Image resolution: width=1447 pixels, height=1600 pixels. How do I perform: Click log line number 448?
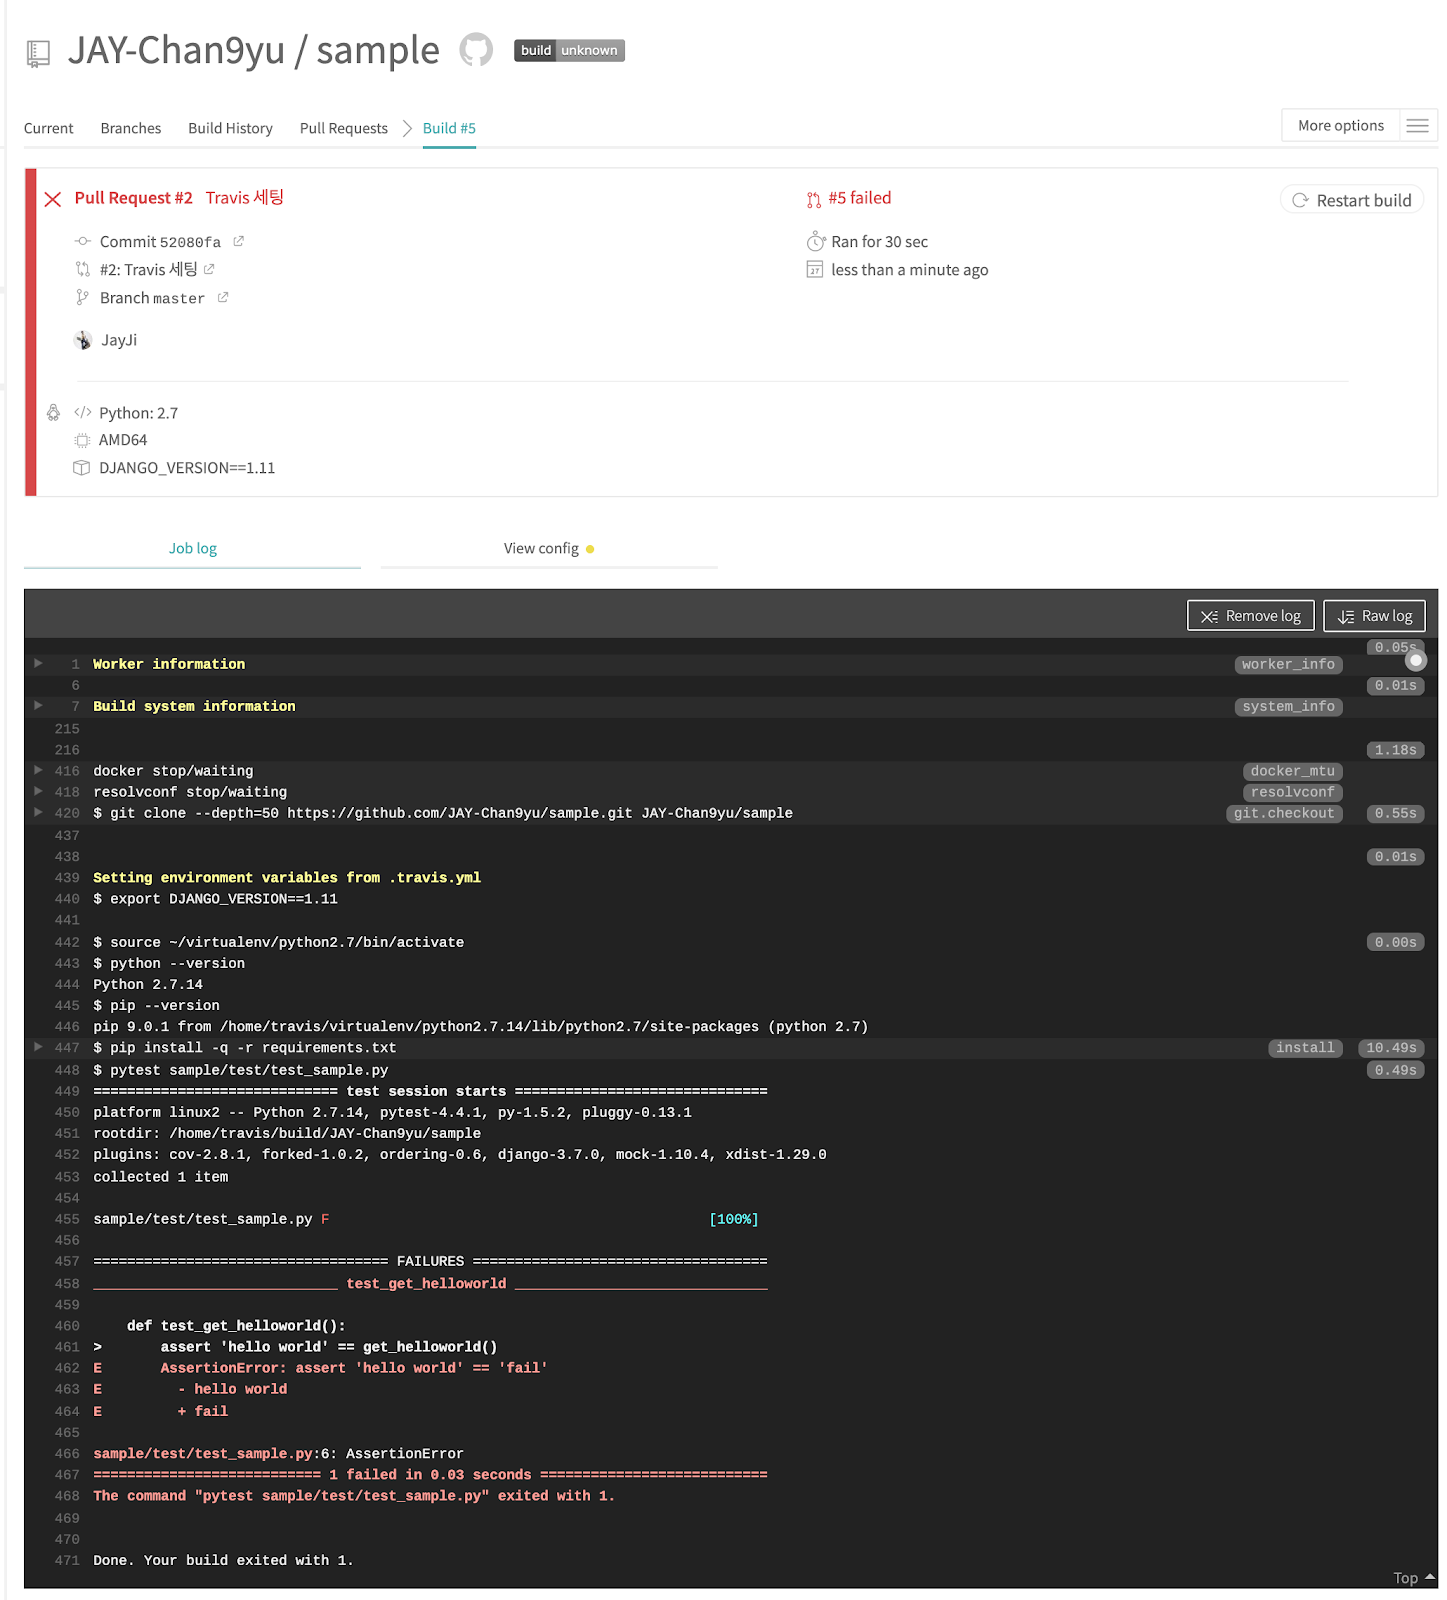pyautogui.click(x=67, y=1070)
